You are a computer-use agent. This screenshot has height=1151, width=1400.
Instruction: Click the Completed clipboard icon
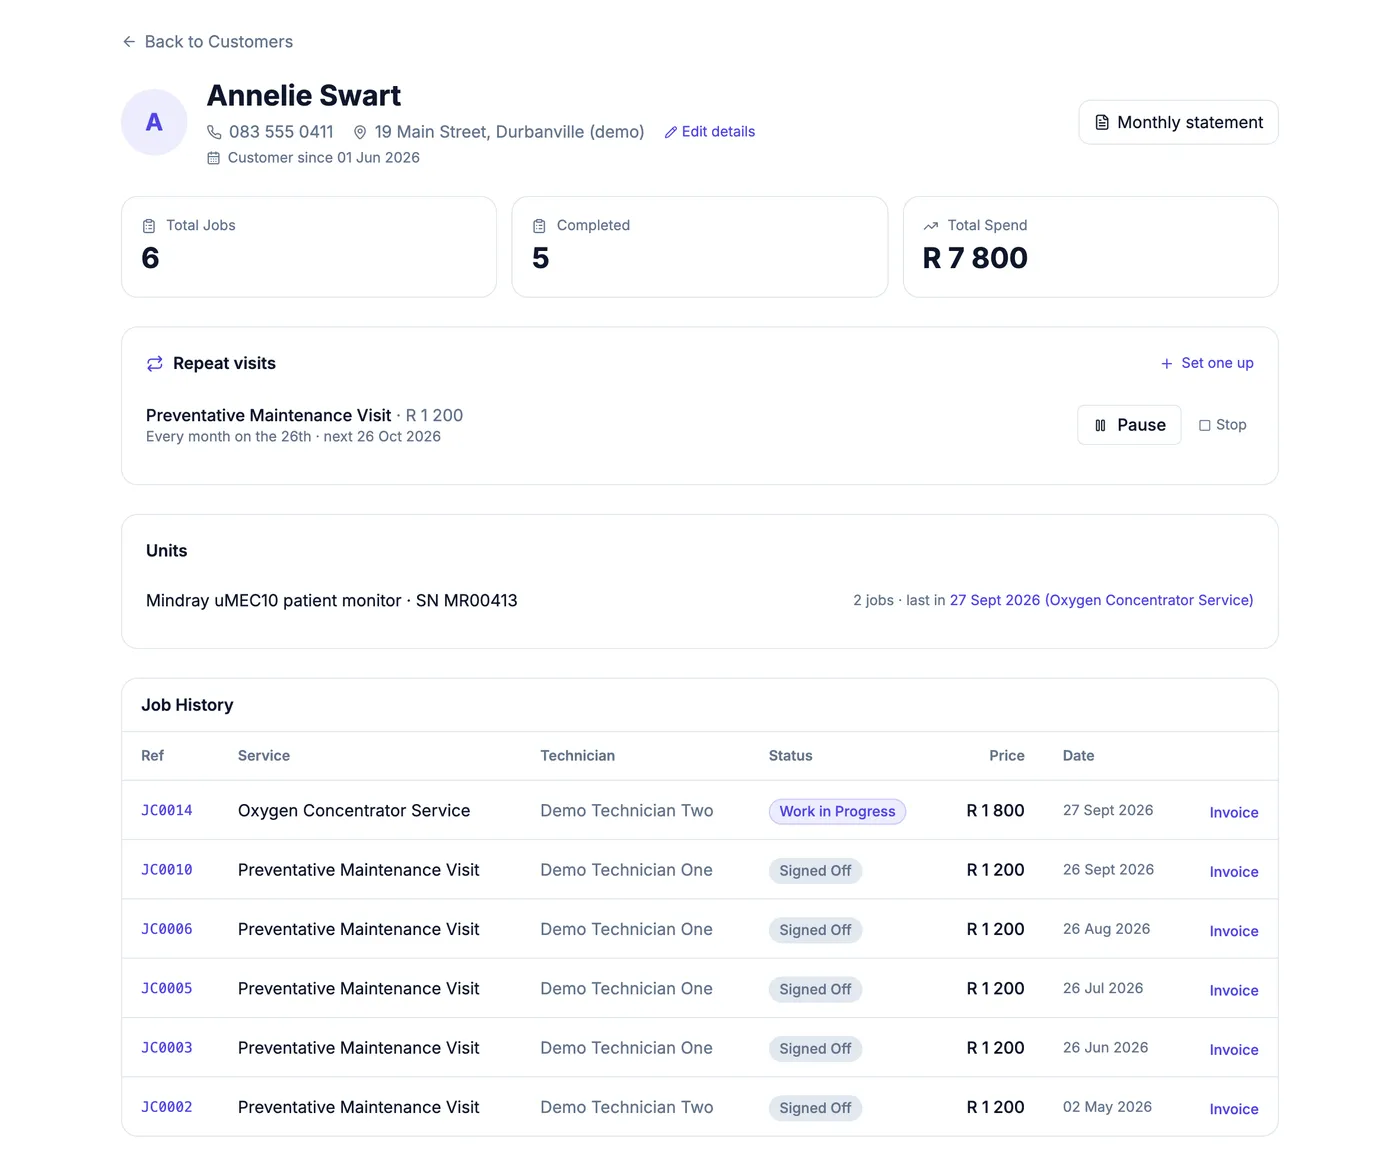539,226
